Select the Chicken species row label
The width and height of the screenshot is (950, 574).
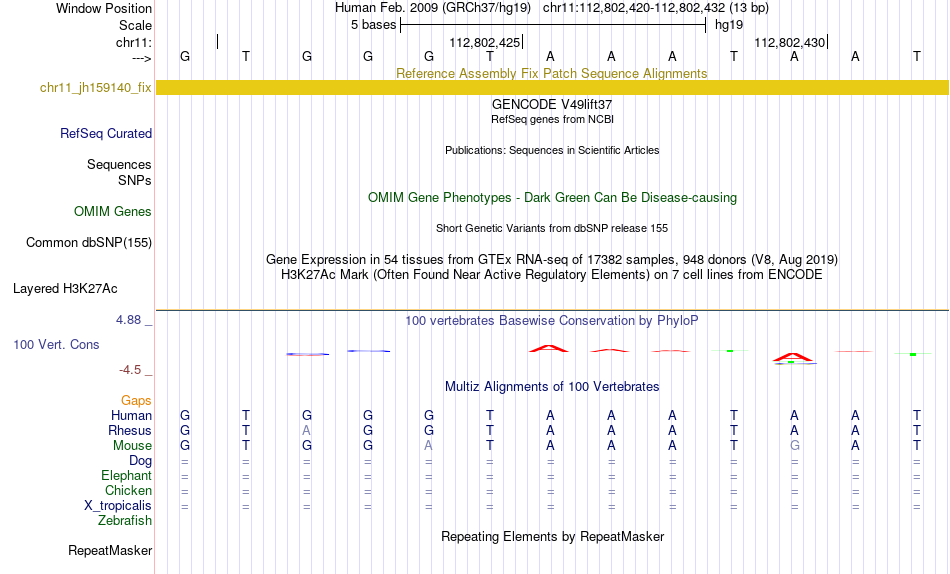pos(128,490)
